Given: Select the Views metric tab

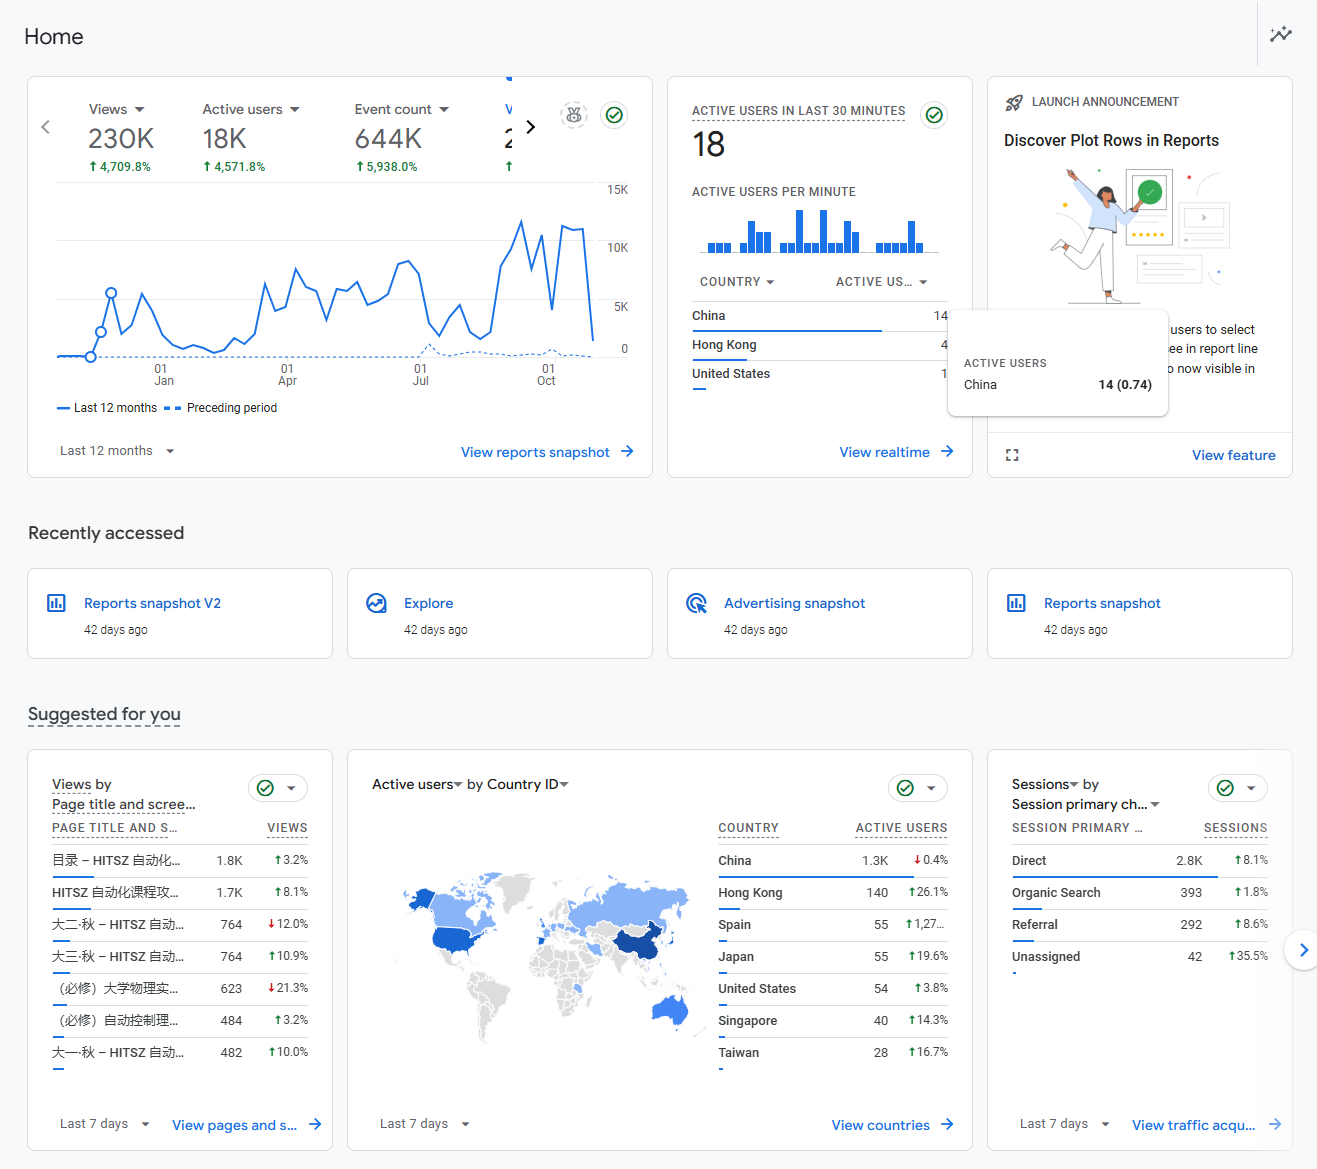Looking at the screenshot, I should (x=116, y=109).
